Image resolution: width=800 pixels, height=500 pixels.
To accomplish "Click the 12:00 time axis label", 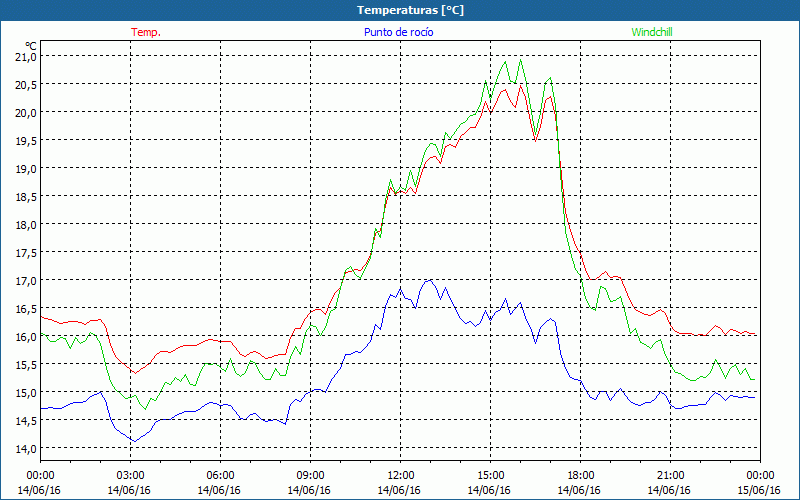I will pos(401,475).
